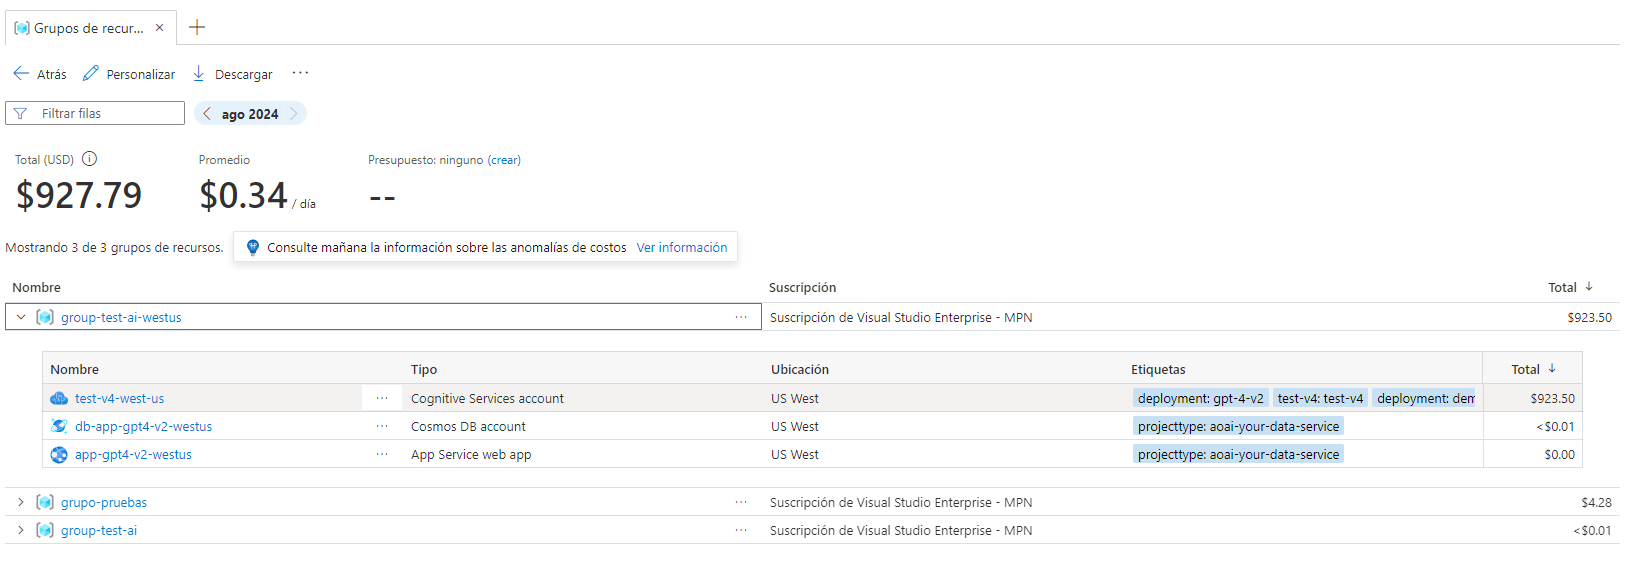
Task: Open group-test-ai-westus resource group link
Action: pyautogui.click(x=121, y=317)
